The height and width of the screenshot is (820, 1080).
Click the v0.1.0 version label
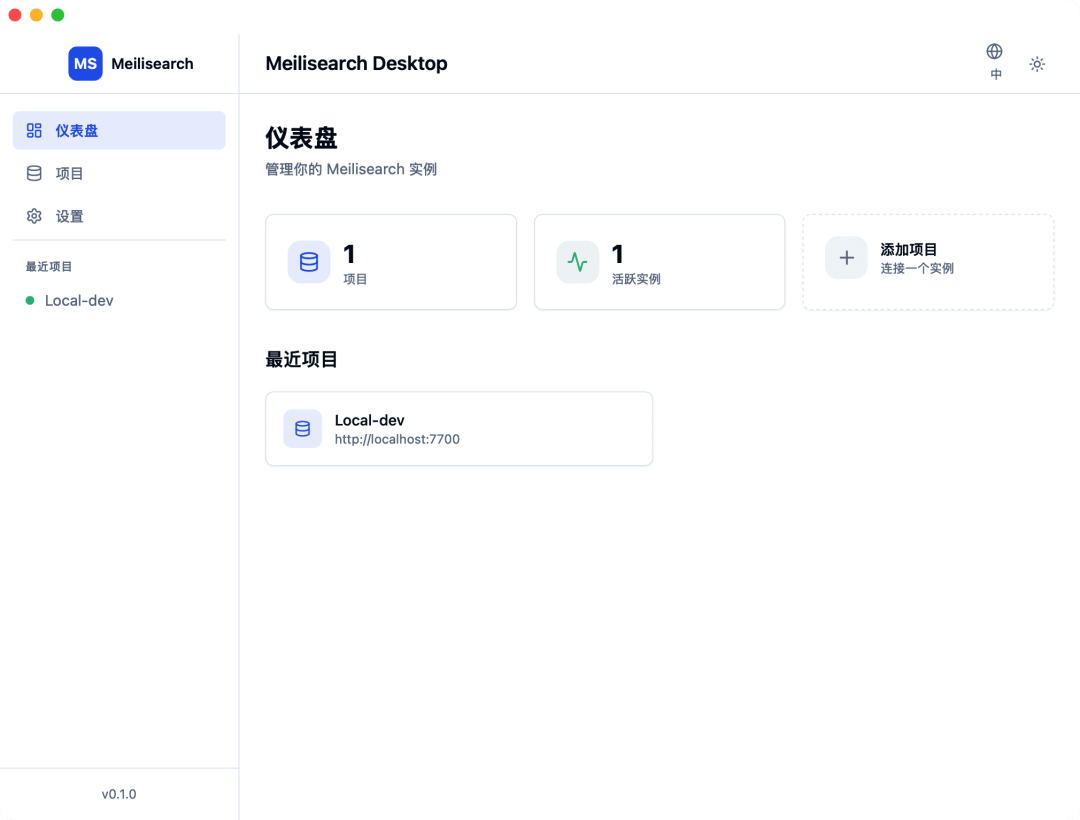[118, 793]
